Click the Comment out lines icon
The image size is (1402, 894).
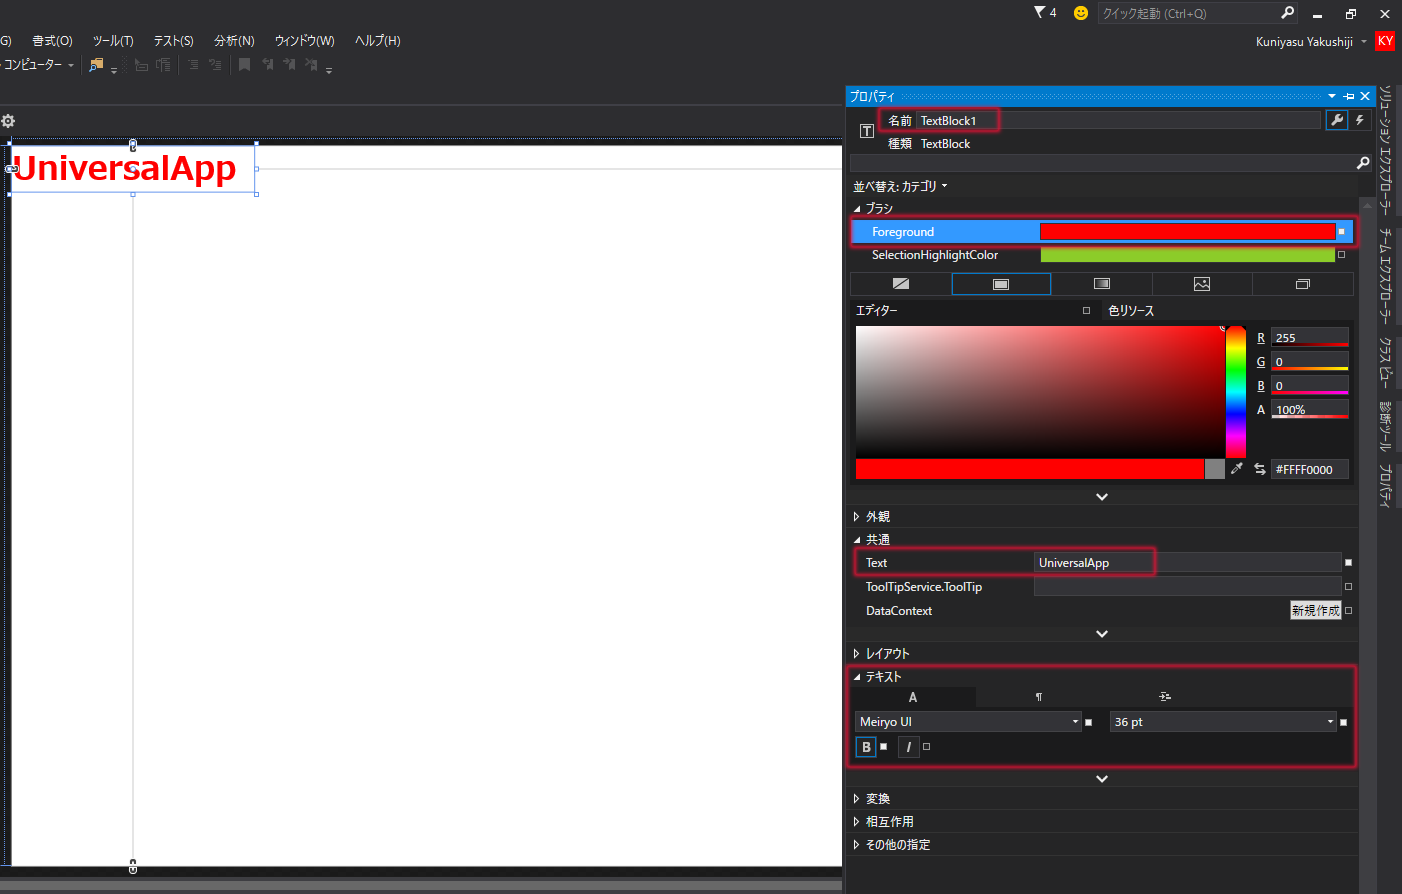click(193, 65)
